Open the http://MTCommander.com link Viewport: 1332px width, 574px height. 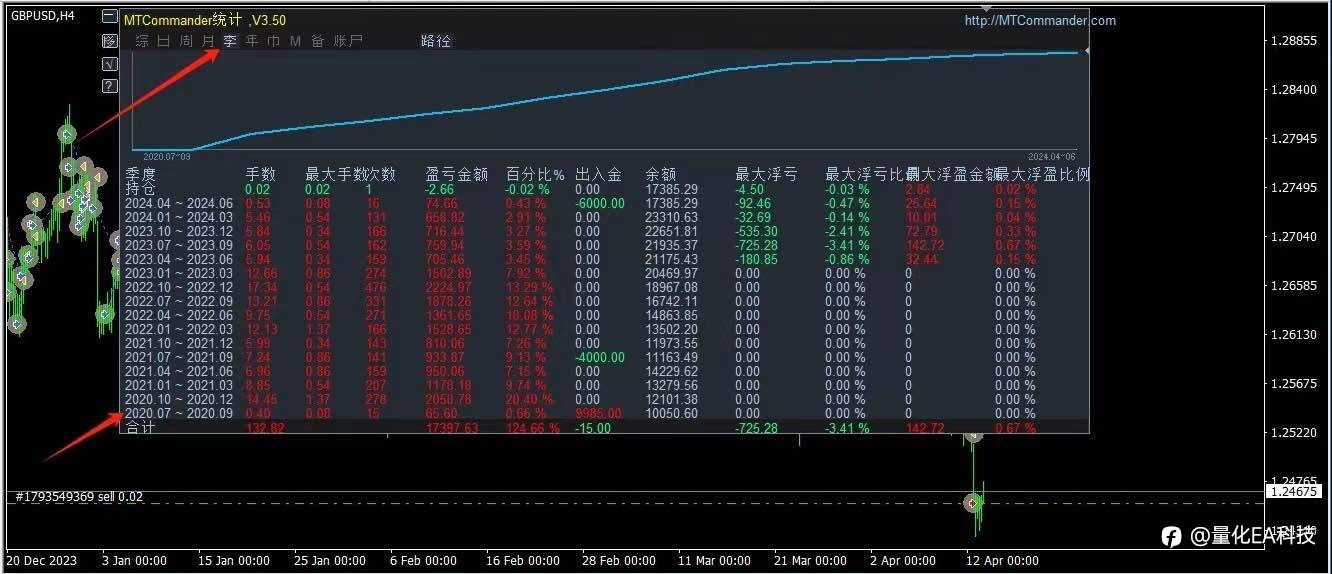pyautogui.click(x=1040, y=20)
